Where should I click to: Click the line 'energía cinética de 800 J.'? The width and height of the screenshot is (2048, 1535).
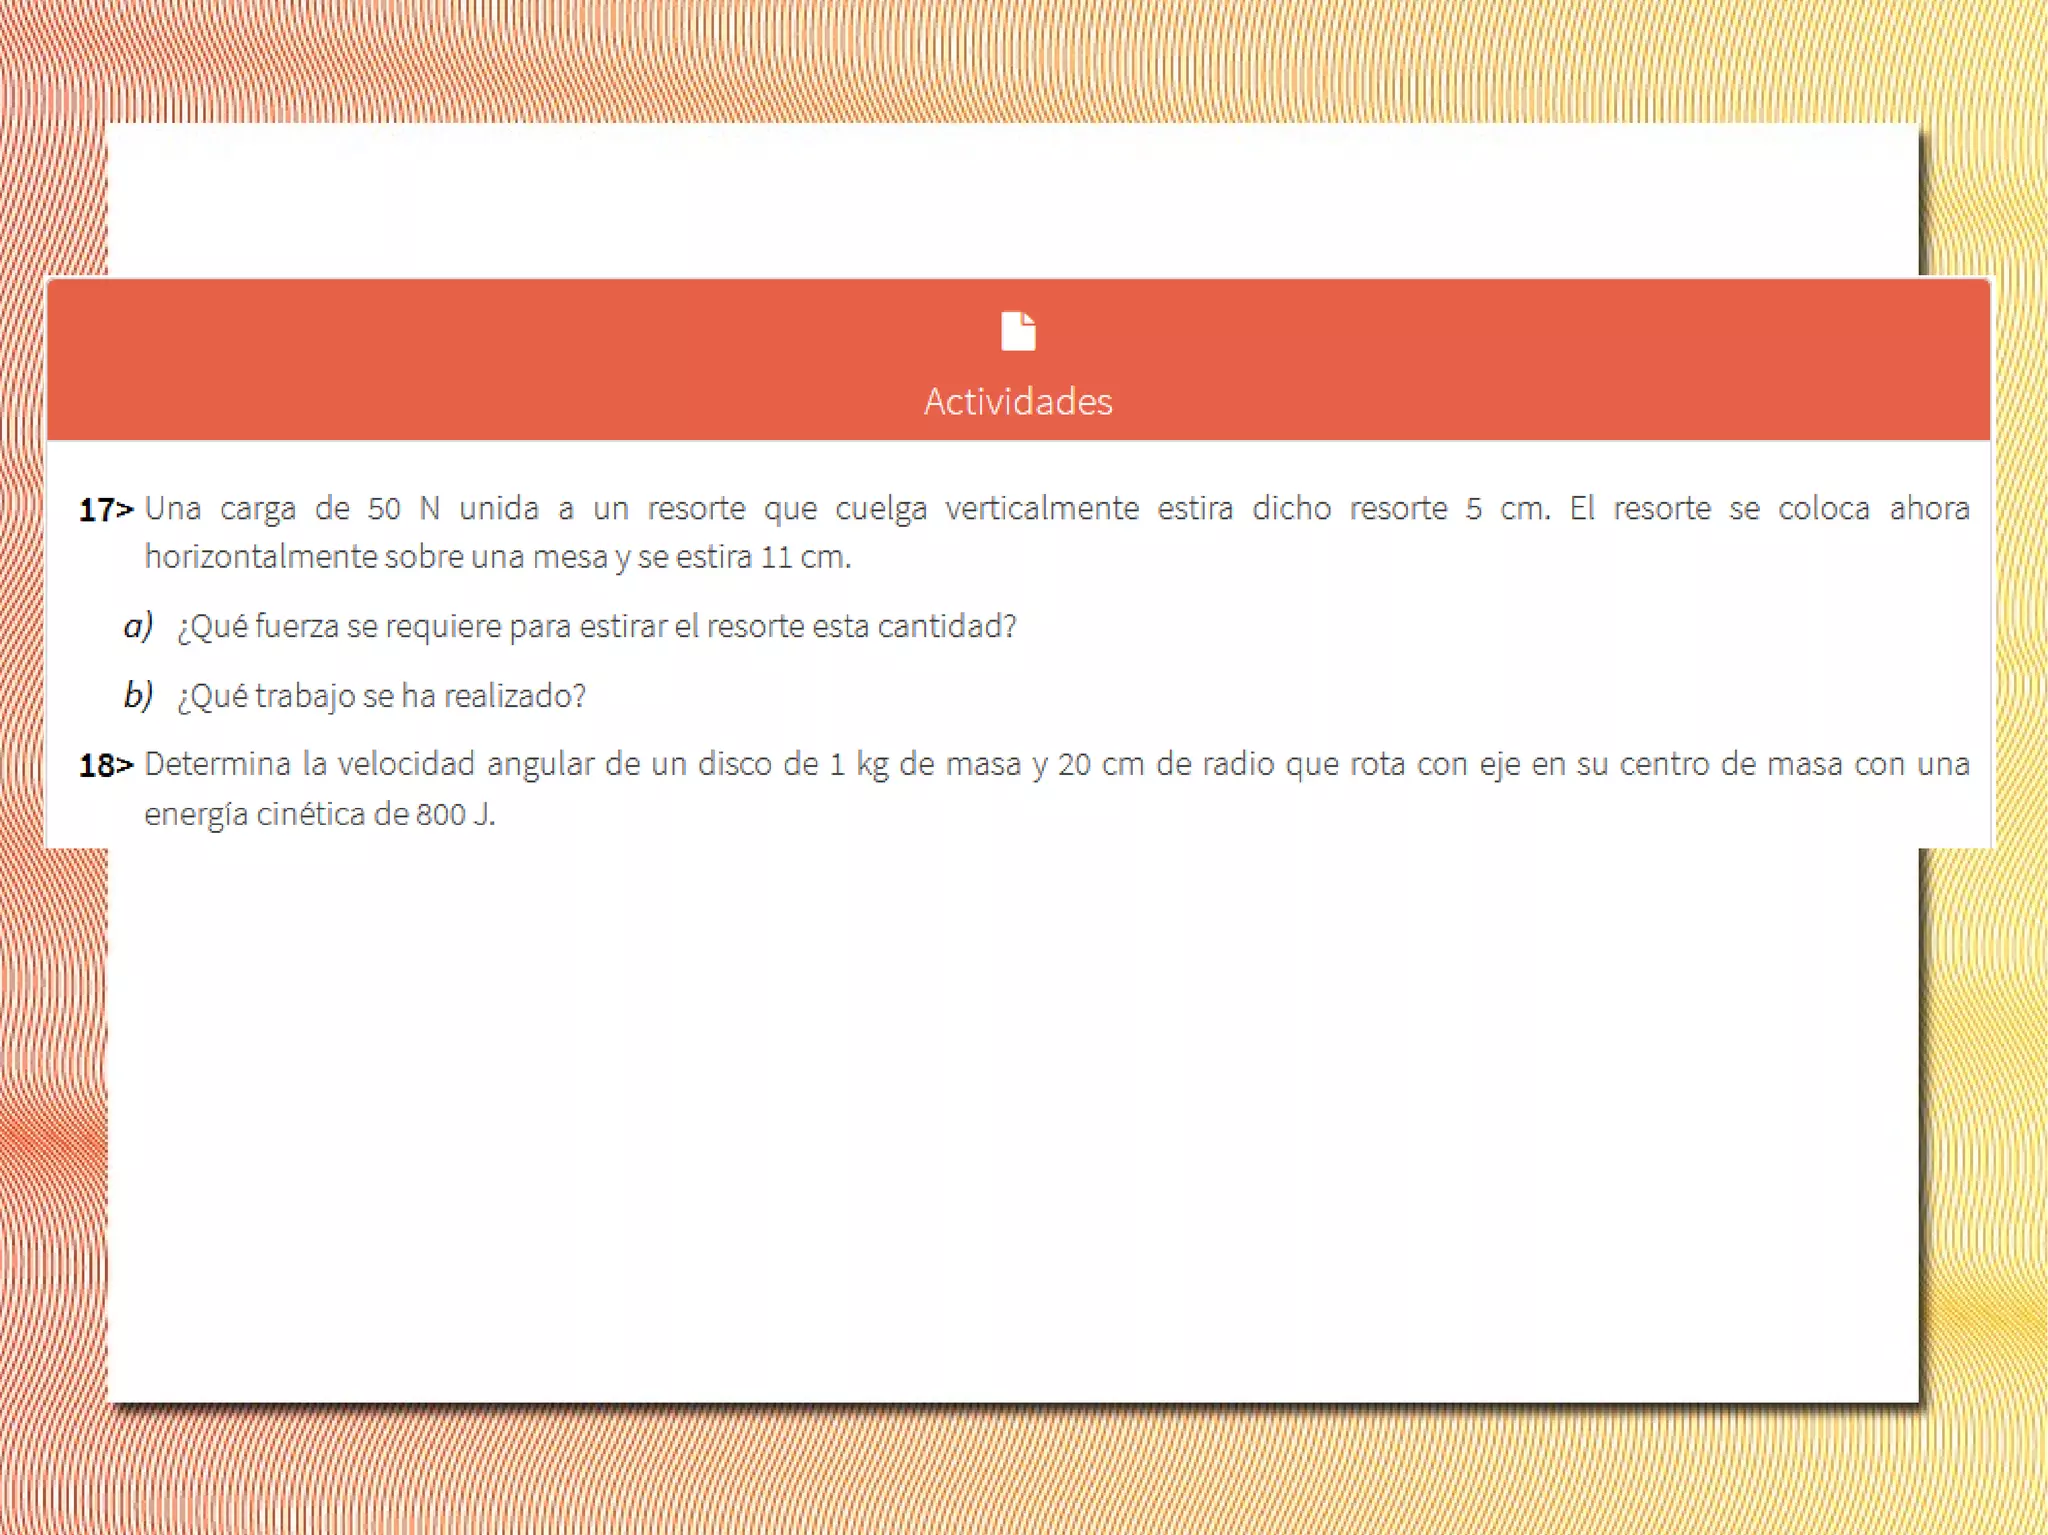point(320,815)
